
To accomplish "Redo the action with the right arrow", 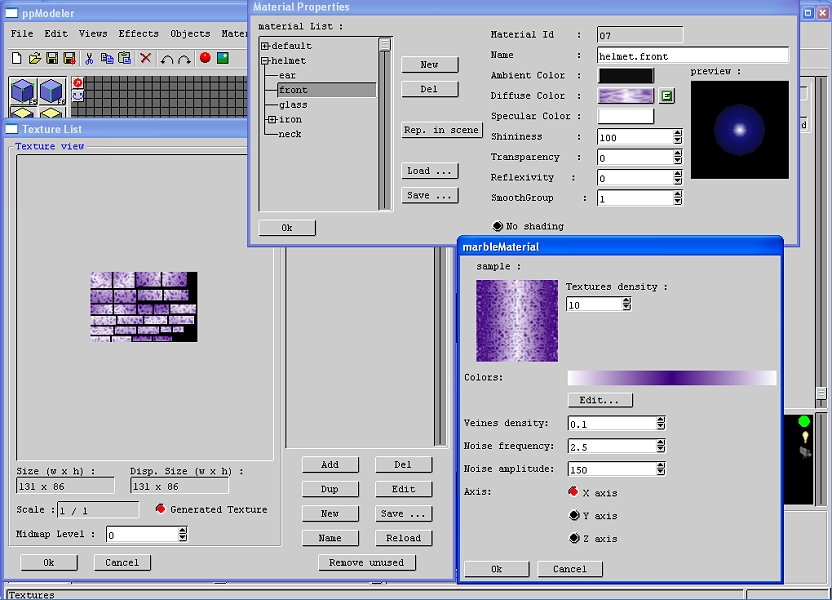I will pos(184,59).
